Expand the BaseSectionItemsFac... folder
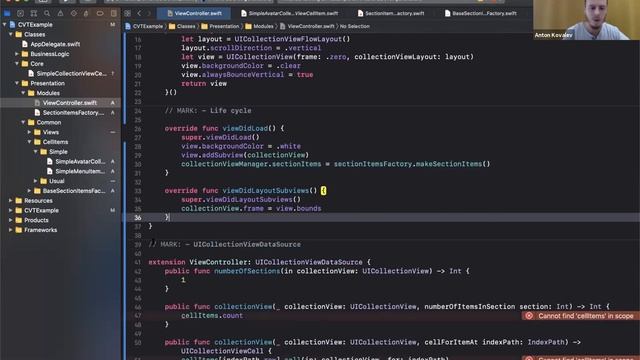The image size is (640, 360). tap(29, 191)
